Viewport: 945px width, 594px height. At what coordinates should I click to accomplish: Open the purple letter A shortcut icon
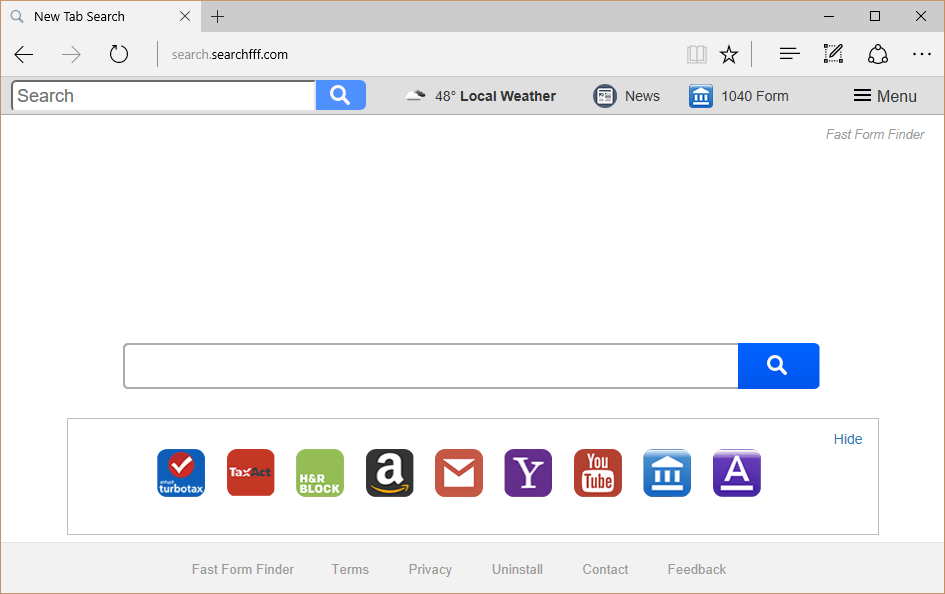point(737,473)
